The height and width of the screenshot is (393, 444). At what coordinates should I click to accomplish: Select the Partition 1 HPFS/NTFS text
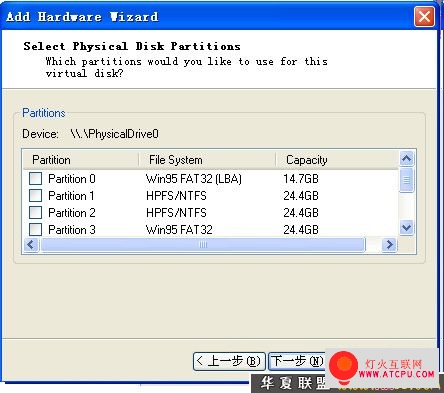(x=176, y=196)
